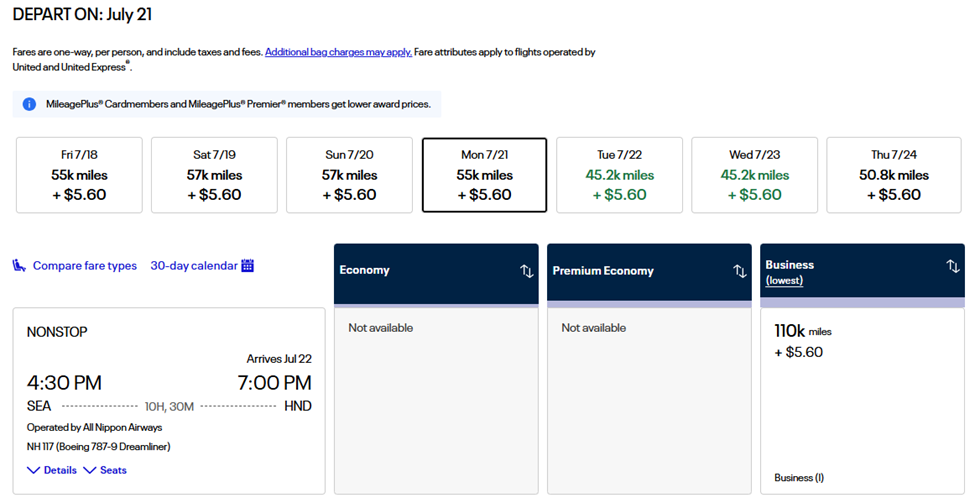This screenshot has height=498, width=975.
Task: Sort by Premium Economy column arrows
Action: pyautogui.click(x=739, y=271)
